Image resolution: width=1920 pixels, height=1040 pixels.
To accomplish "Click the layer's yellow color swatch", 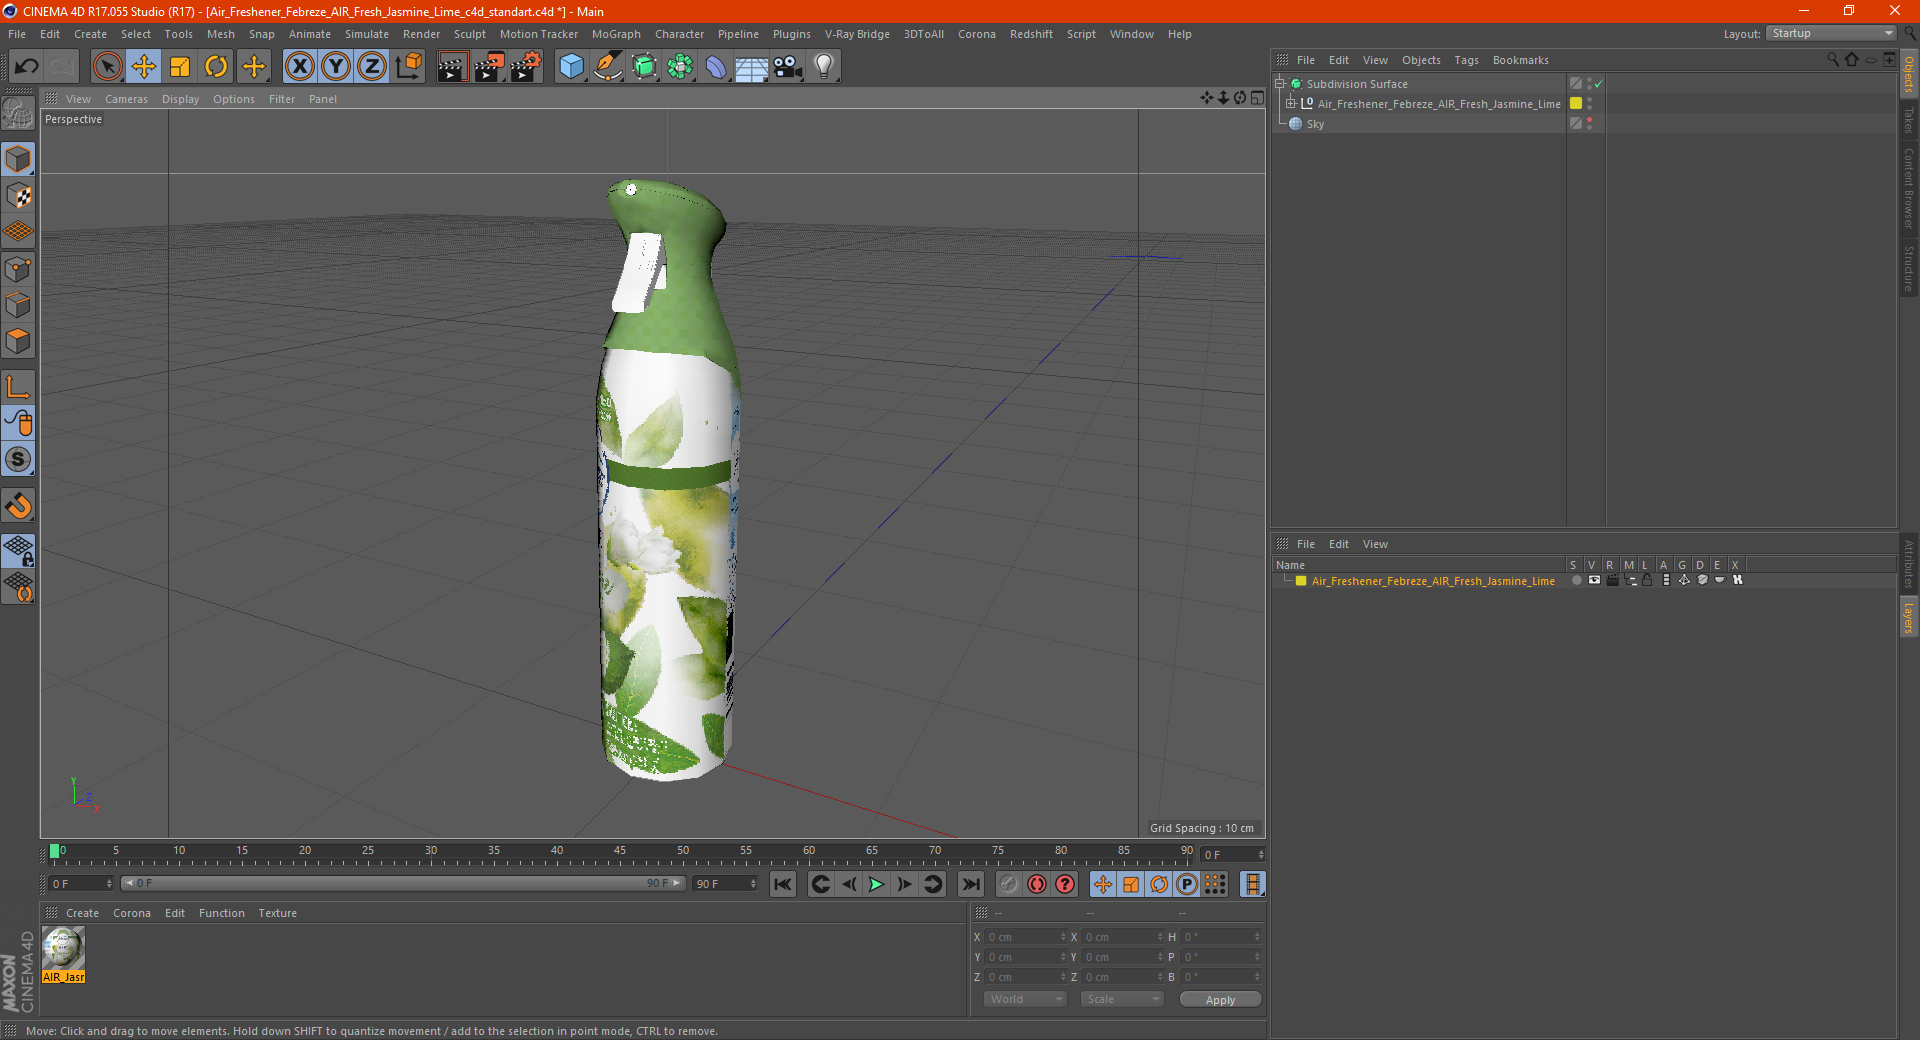I will point(1301,581).
